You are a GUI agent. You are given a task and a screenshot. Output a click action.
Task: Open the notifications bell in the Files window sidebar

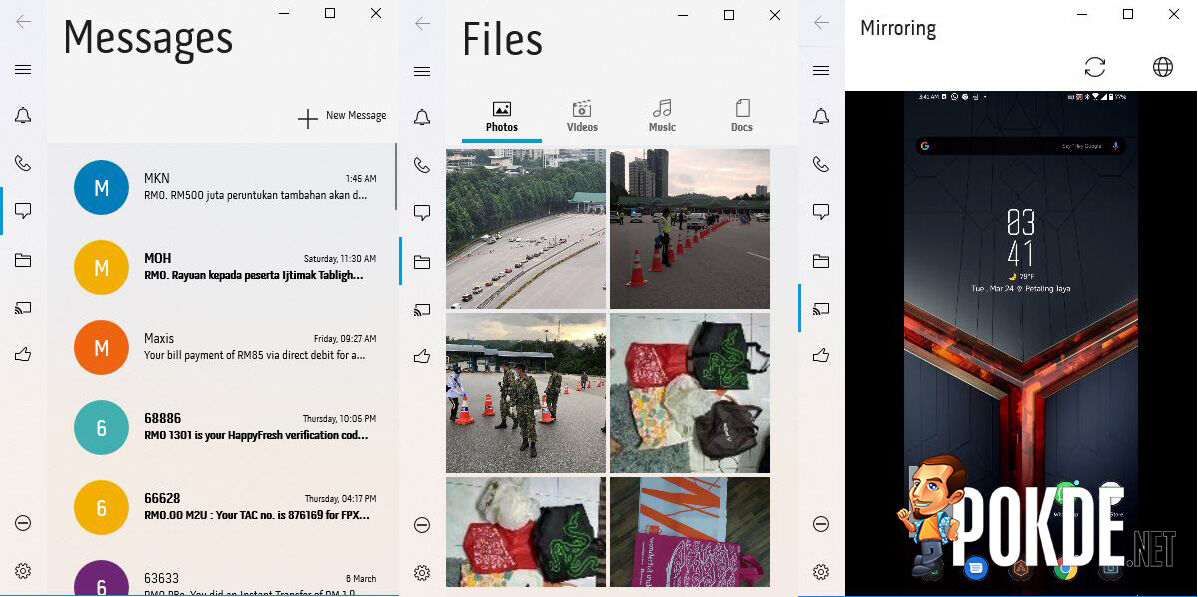coord(422,117)
